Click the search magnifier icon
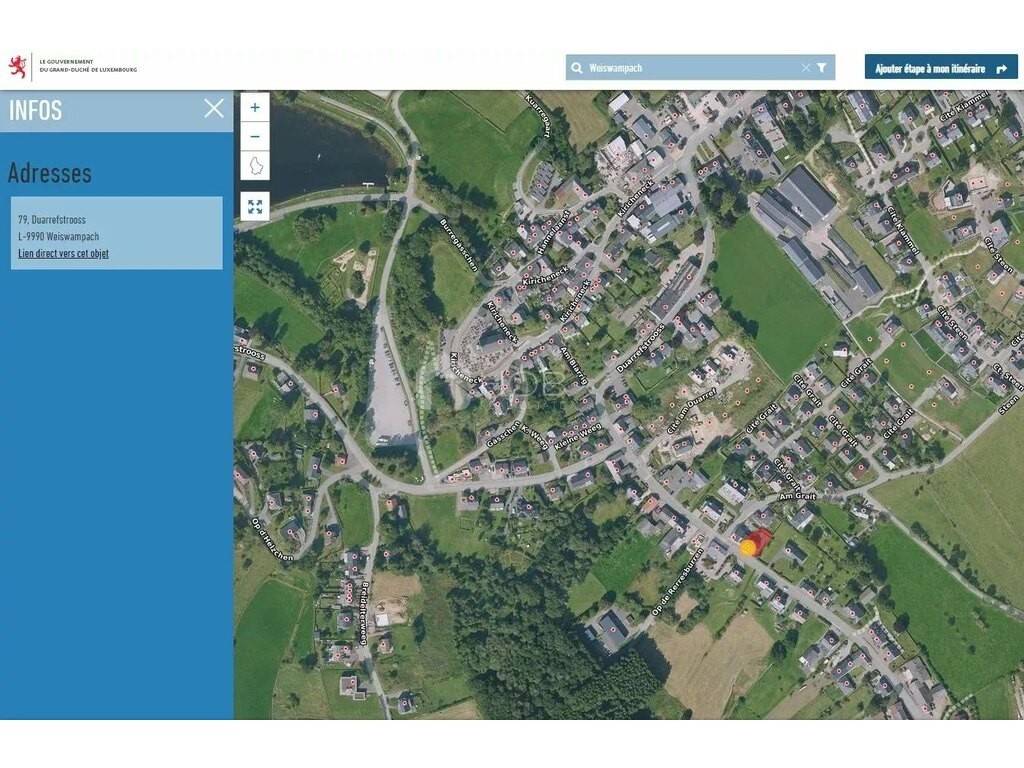Image resolution: width=1024 pixels, height=768 pixels. [577, 68]
